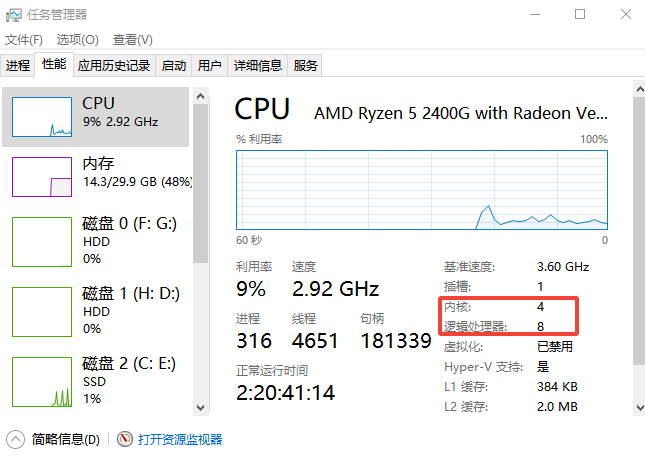This screenshot has height=461, width=645.
Task: Select the 内存 memory graph thumbnail
Action: click(42, 177)
